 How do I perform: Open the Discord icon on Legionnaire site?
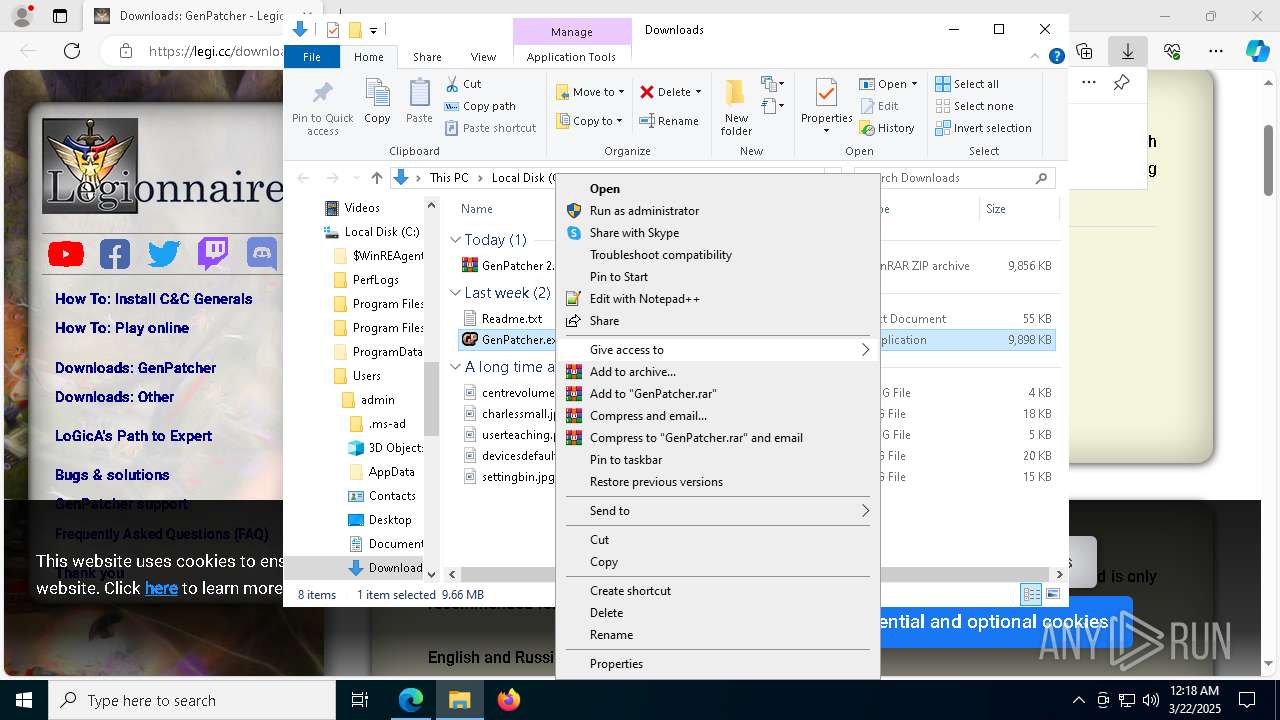point(262,254)
